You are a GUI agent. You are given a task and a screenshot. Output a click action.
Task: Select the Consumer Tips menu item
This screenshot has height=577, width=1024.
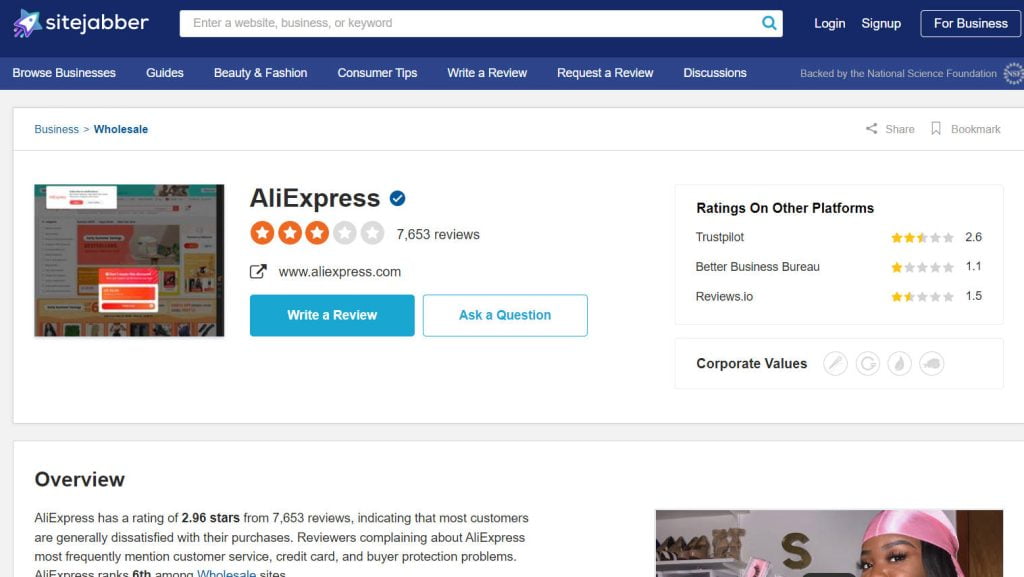pyautogui.click(x=377, y=72)
